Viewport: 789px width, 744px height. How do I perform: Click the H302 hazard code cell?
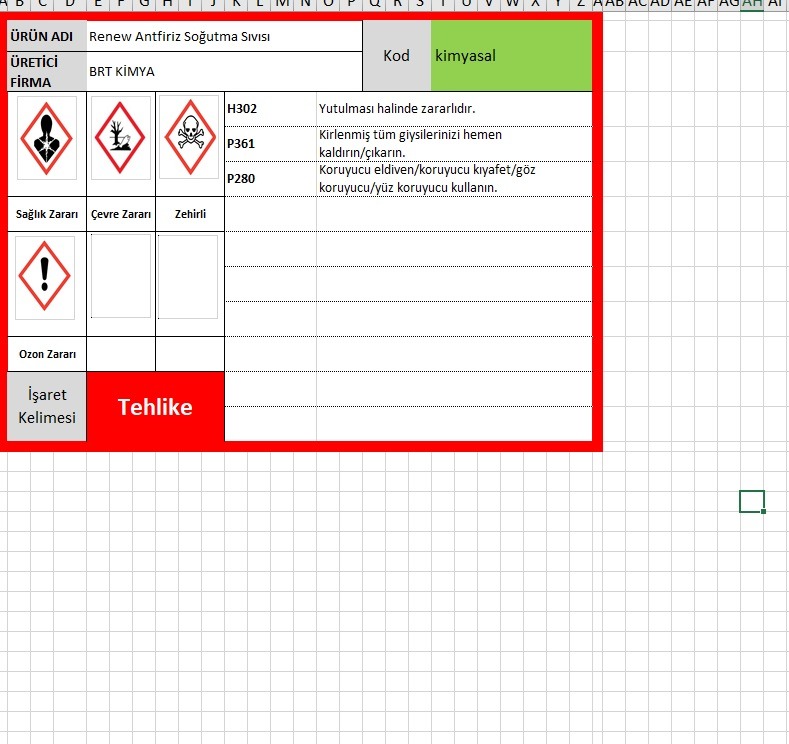point(271,109)
